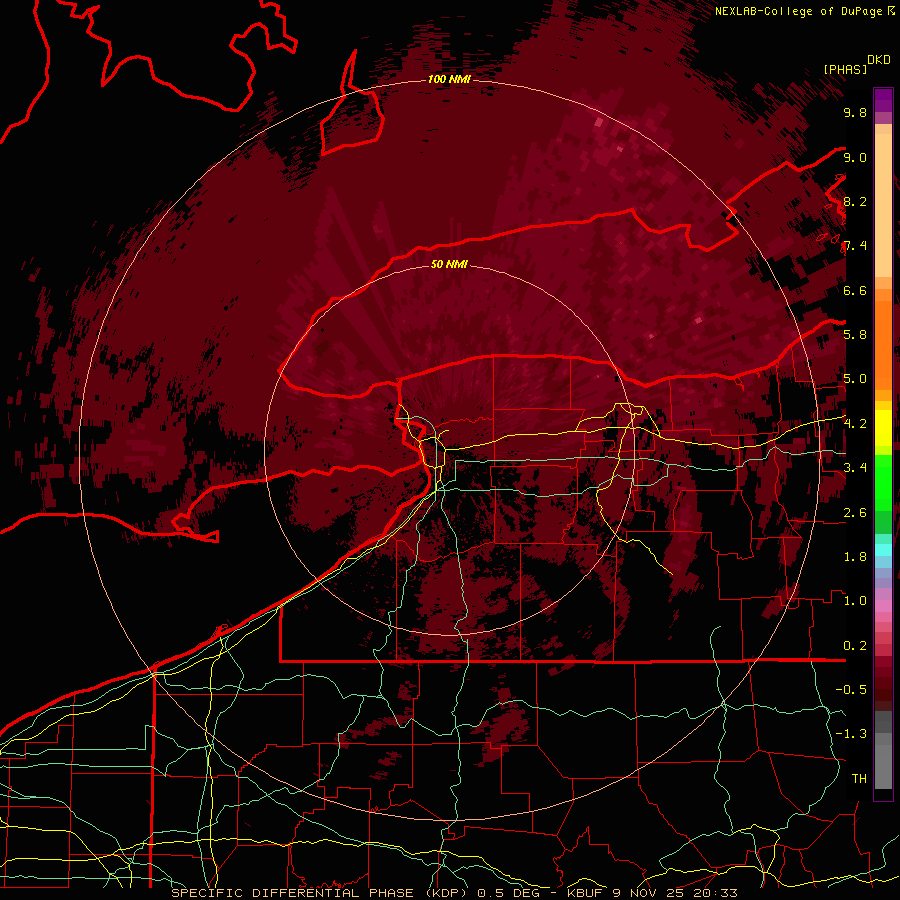Click the TH legend label

pyautogui.click(x=859, y=779)
